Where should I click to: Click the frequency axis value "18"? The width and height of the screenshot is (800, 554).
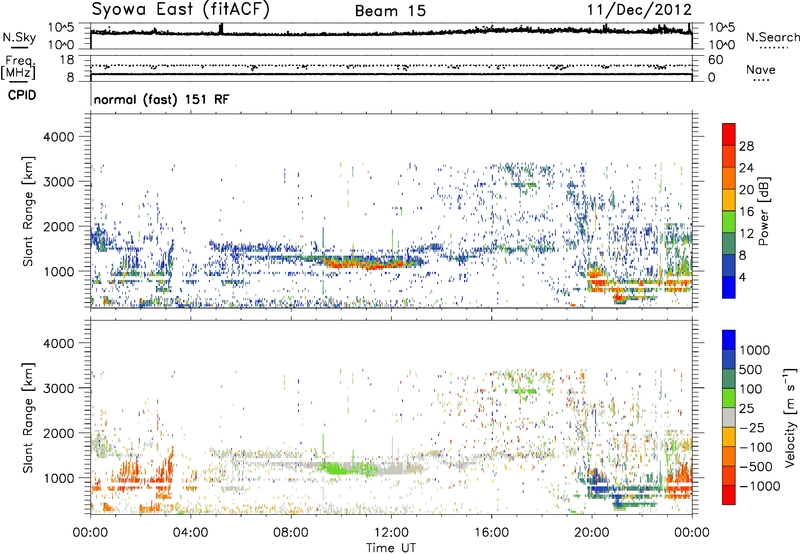67,60
